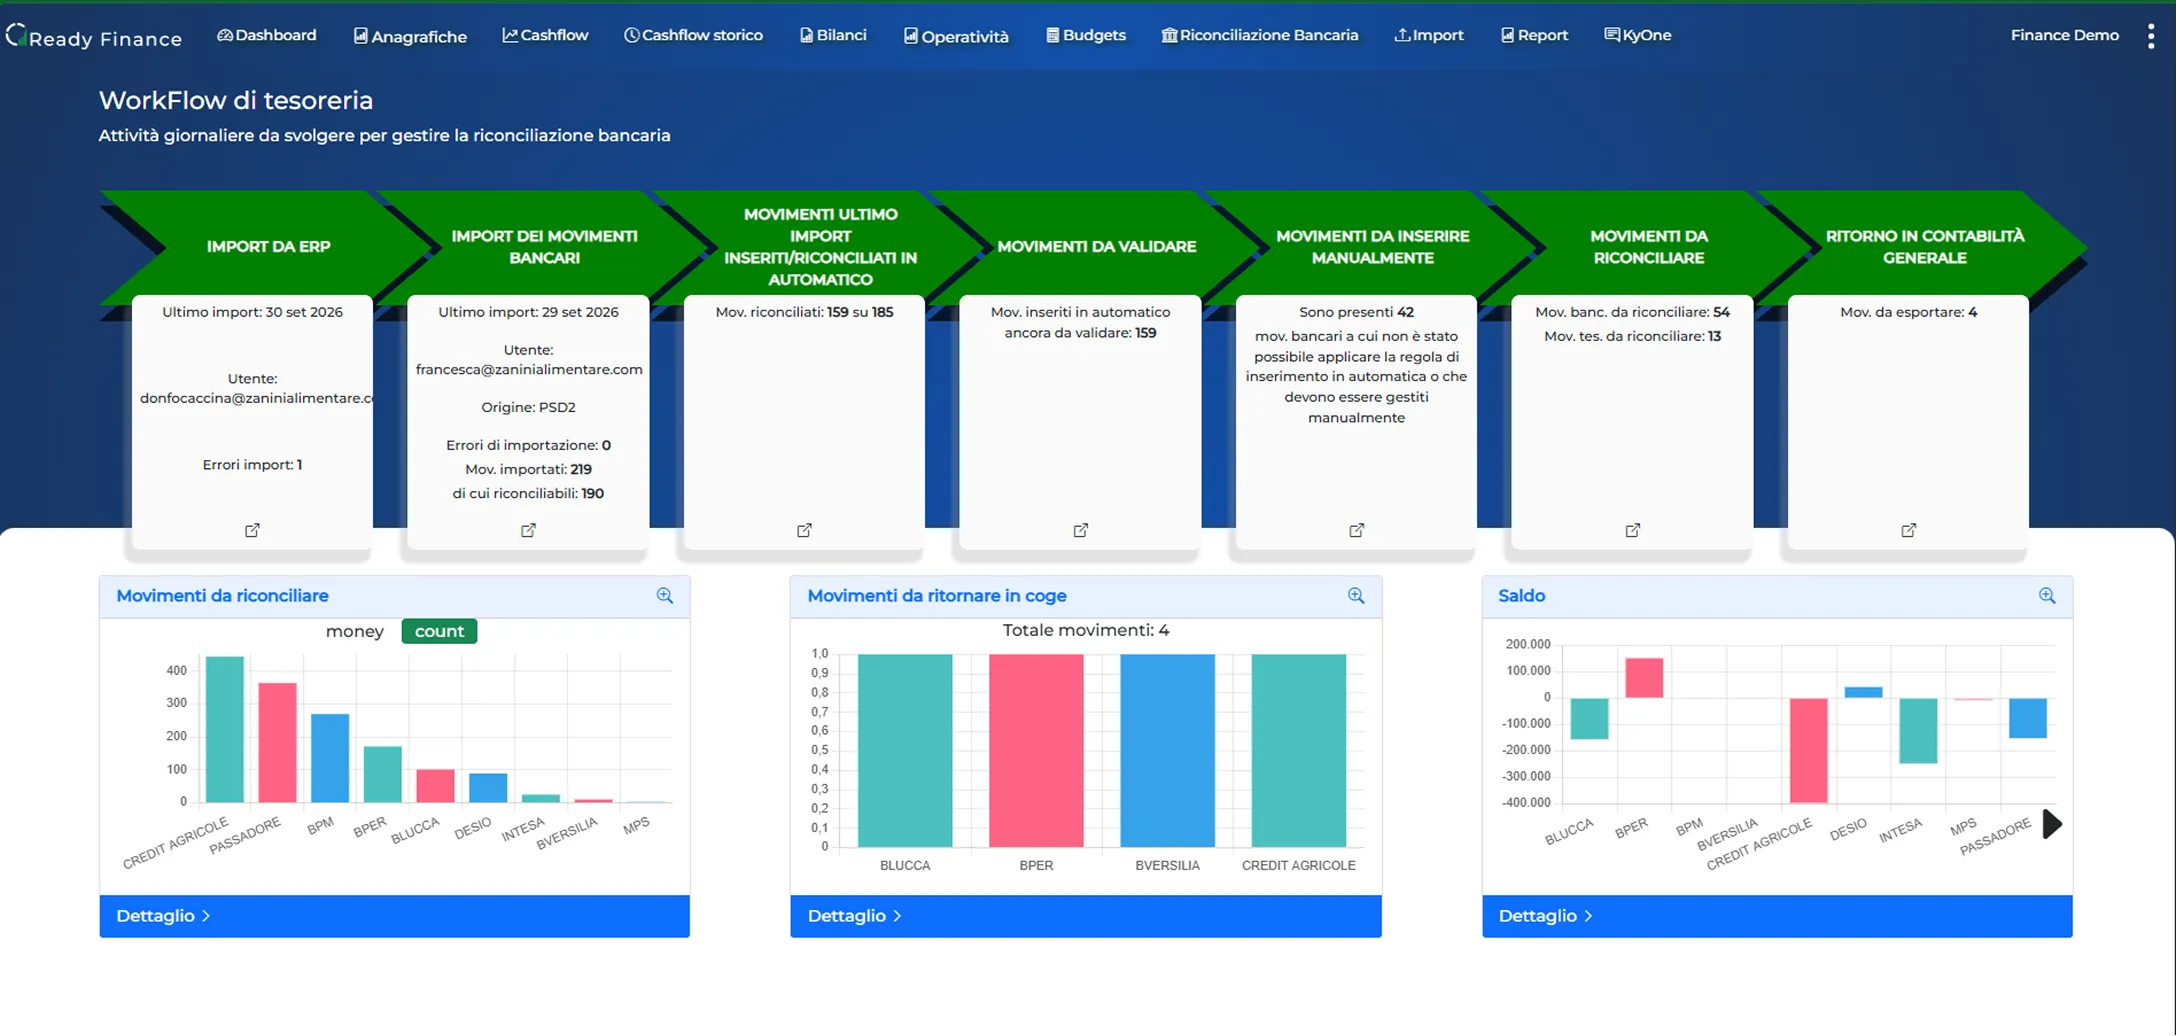Open the Cashflow storico menu
2176x1036 pixels.
[x=693, y=35]
